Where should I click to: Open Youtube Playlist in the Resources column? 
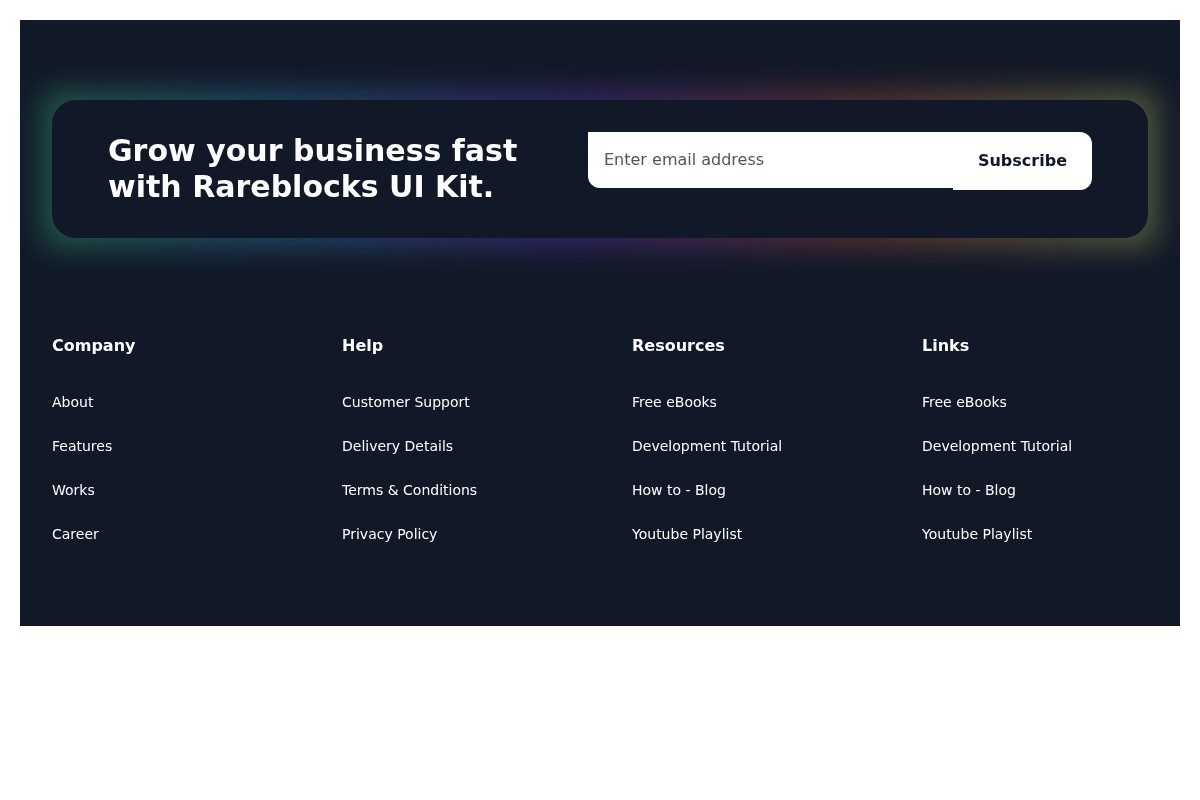pos(686,534)
